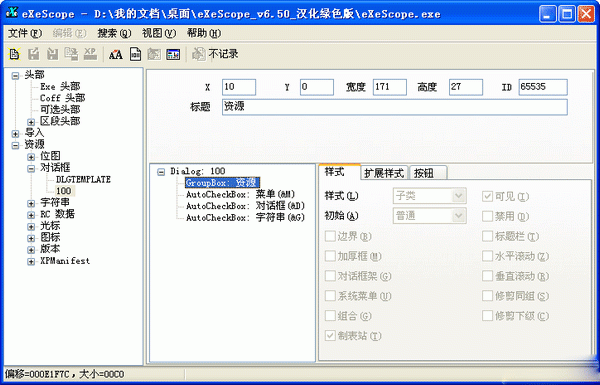The width and height of the screenshot is (600, 385).
Task: Toggle the 修剪同组 checkbox
Action: point(487,296)
